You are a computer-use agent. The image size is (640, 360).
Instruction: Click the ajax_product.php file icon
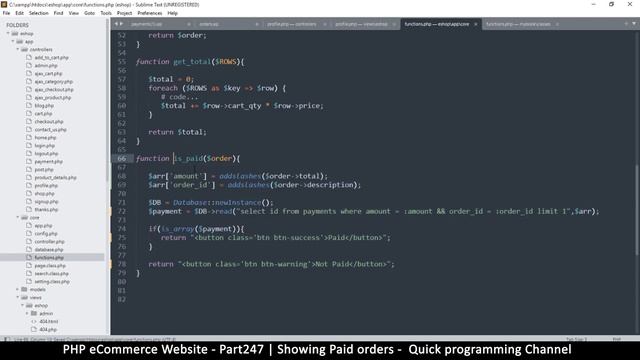pos(29,98)
